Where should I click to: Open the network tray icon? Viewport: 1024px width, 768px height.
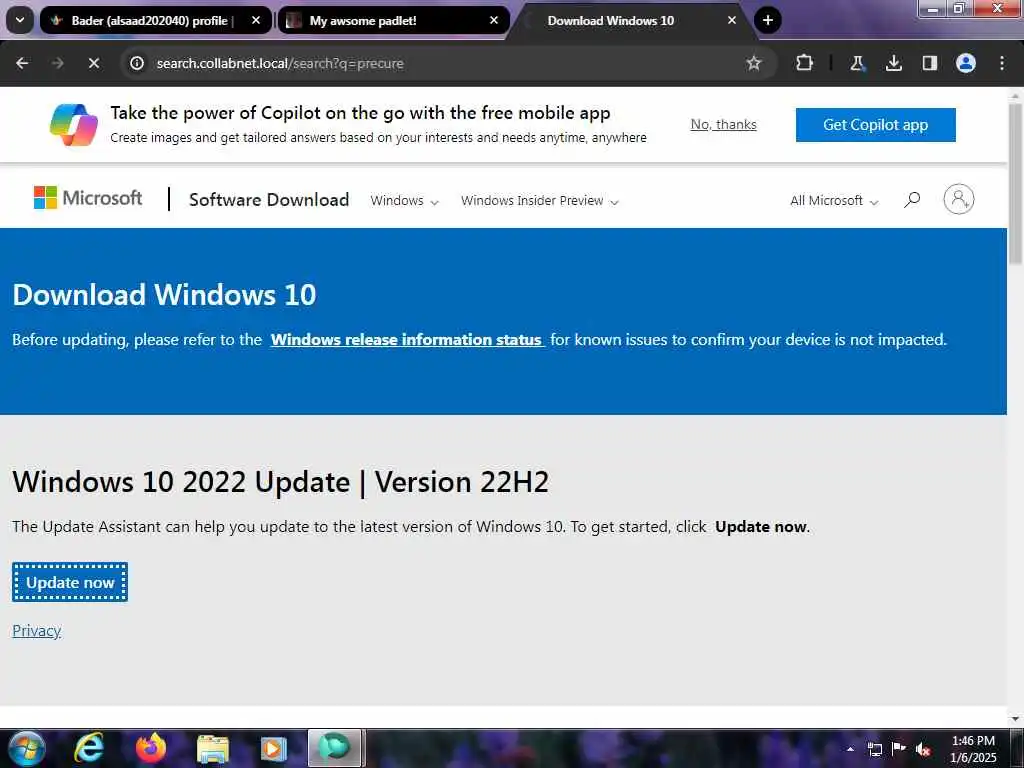875,749
